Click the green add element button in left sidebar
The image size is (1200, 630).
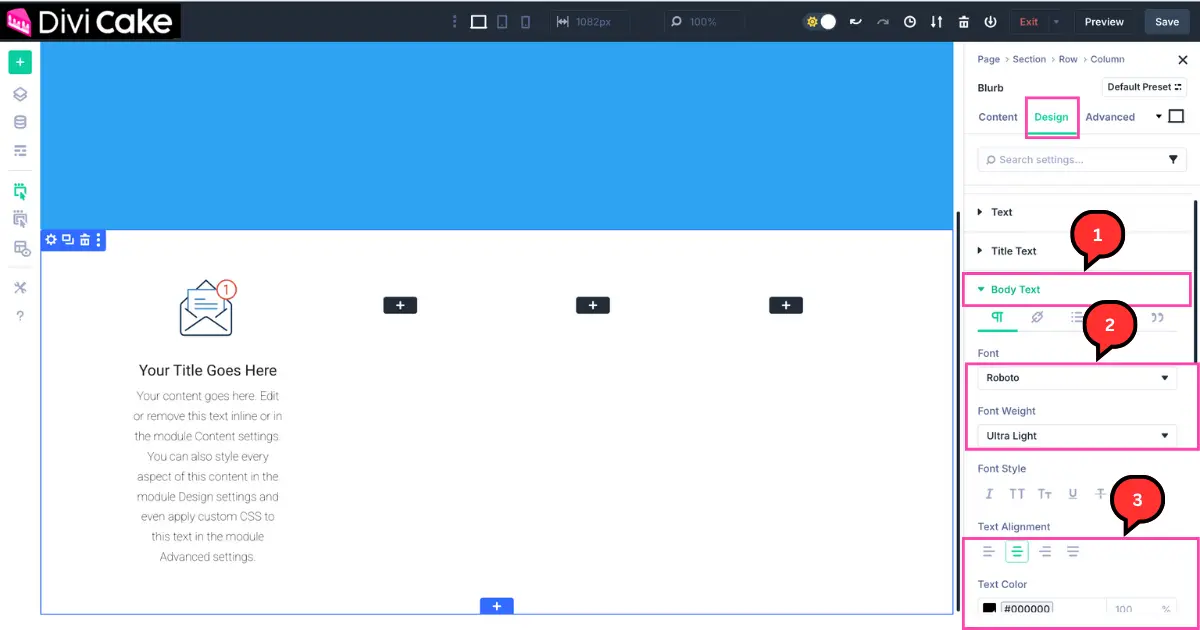[20, 62]
